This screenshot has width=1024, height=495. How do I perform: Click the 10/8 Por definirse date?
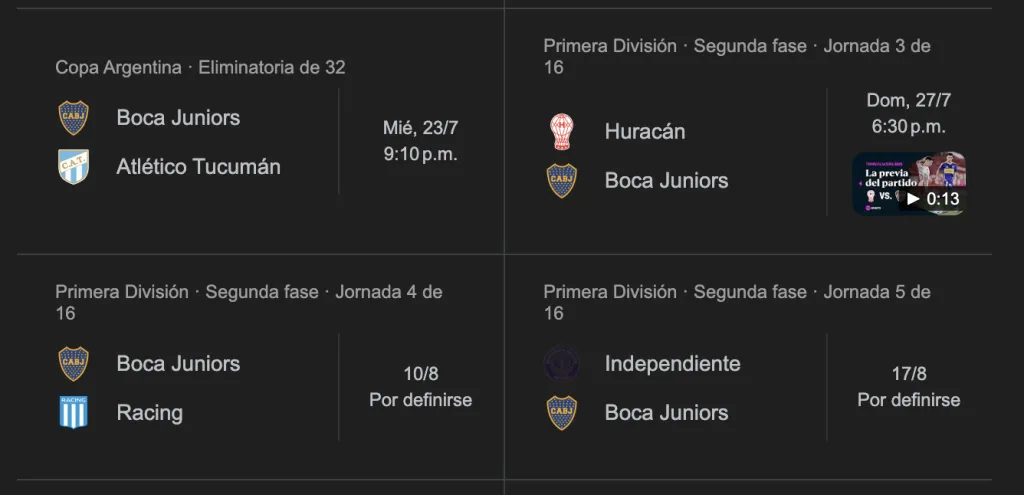[x=420, y=387]
